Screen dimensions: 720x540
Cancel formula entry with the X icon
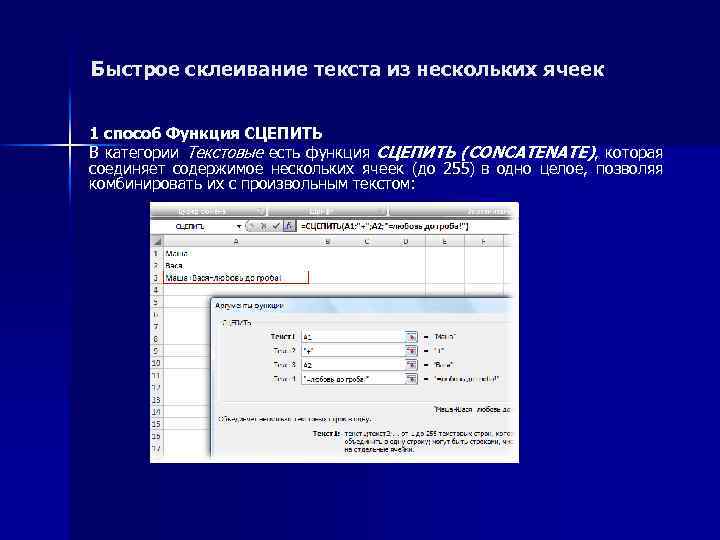tap(264, 226)
